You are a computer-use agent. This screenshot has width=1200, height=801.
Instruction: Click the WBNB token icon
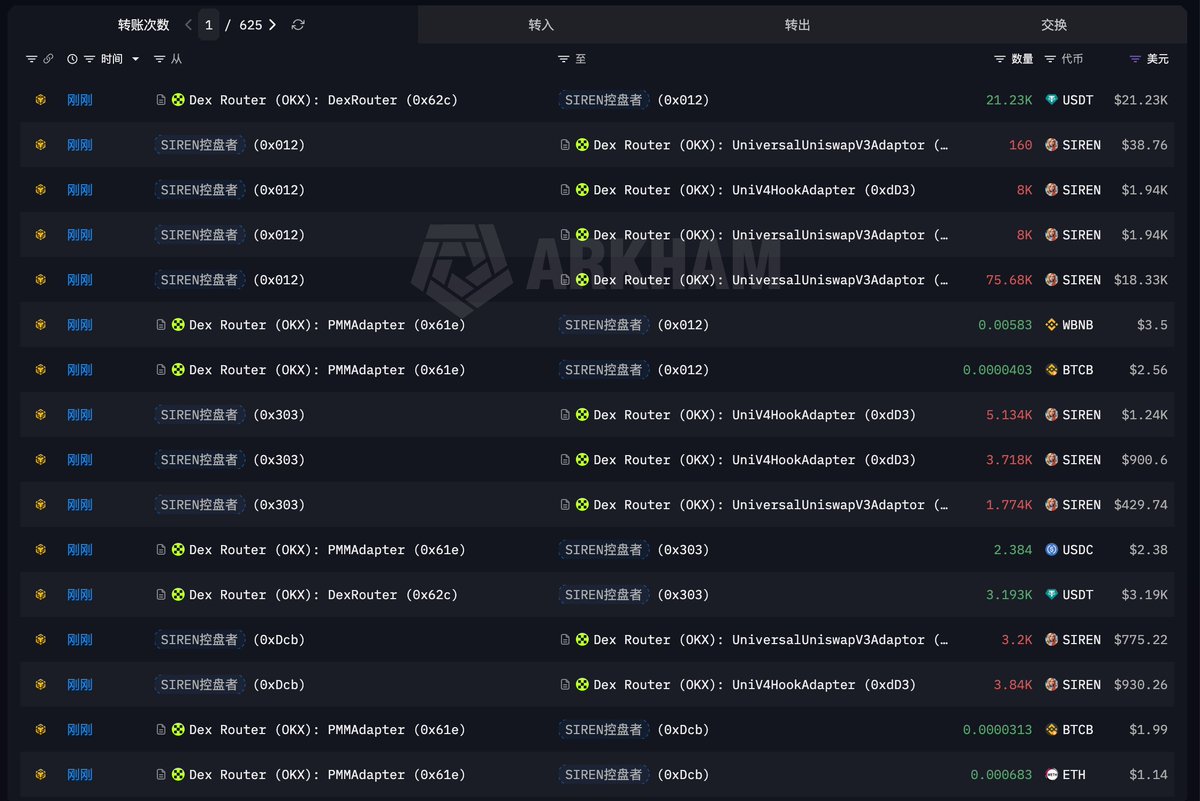(x=1051, y=325)
